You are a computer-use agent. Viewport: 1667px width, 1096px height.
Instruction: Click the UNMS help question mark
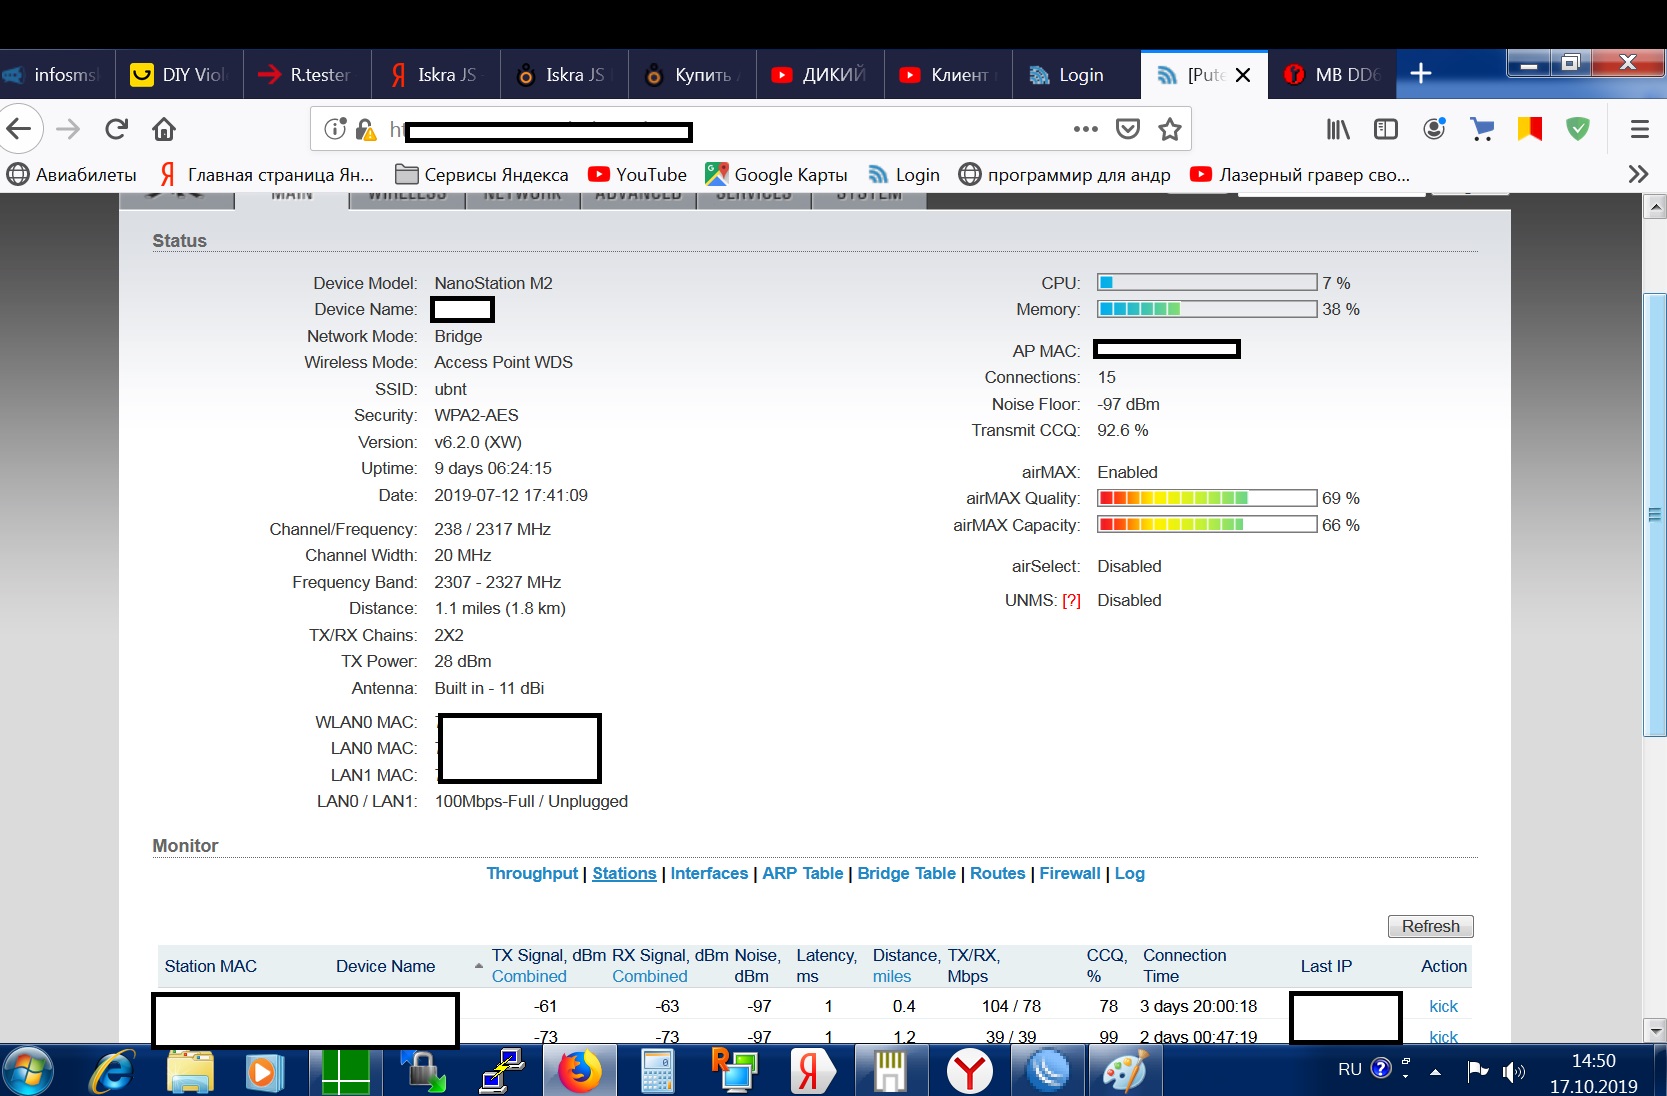(1071, 601)
